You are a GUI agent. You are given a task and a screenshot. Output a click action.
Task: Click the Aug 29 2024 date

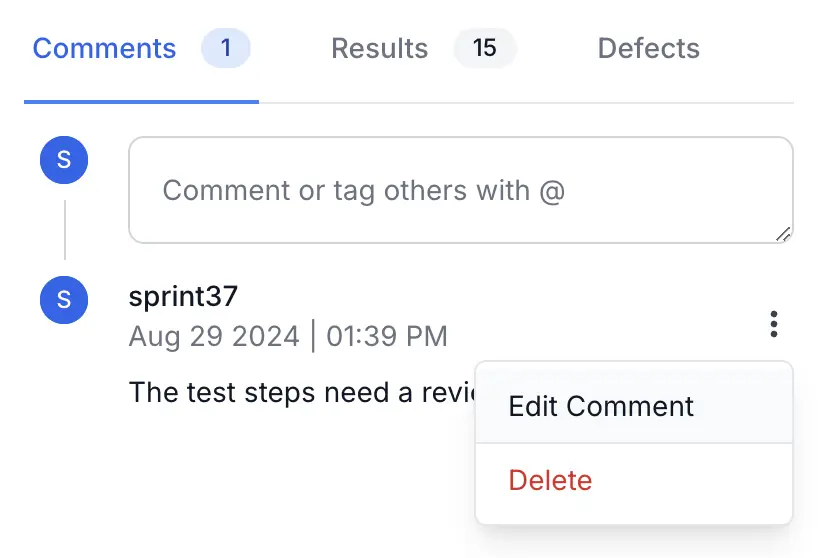[214, 336]
